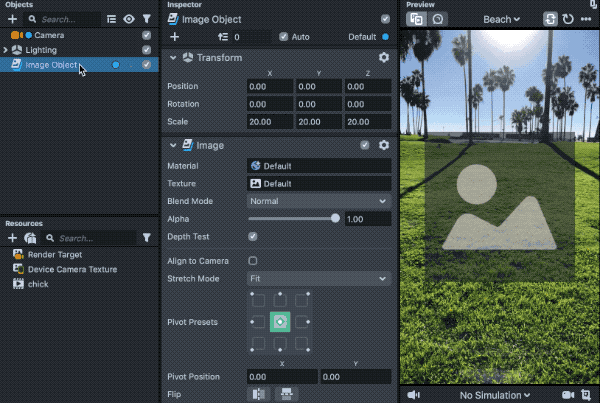Click the Objects panel filter funnel icon
Screen dimensions: 600x403
[x=147, y=19]
